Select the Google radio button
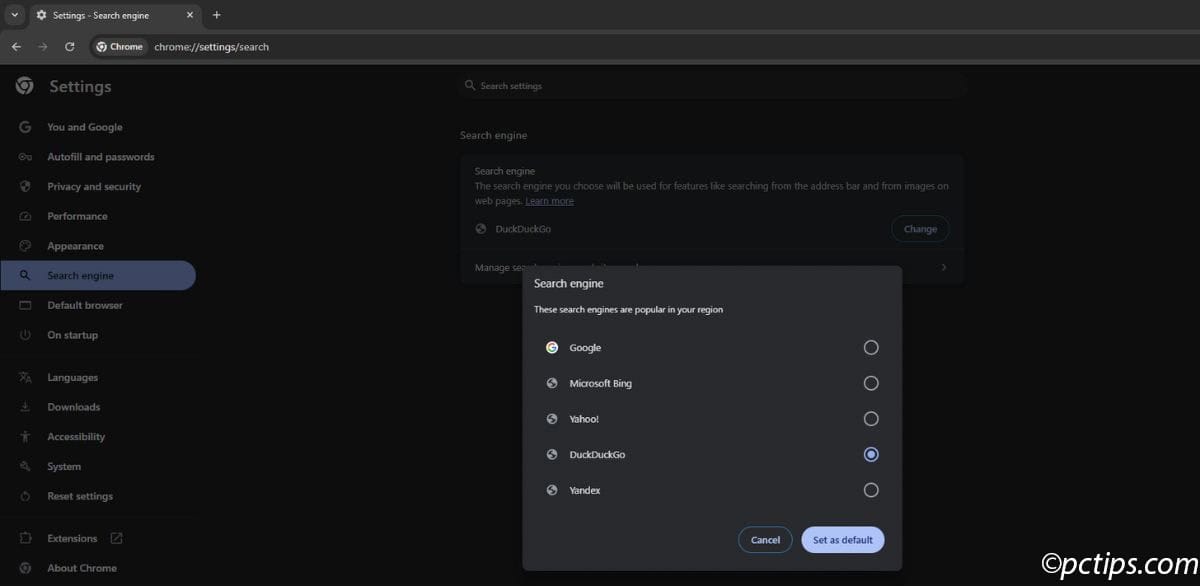The height and width of the screenshot is (586, 1200). click(871, 347)
